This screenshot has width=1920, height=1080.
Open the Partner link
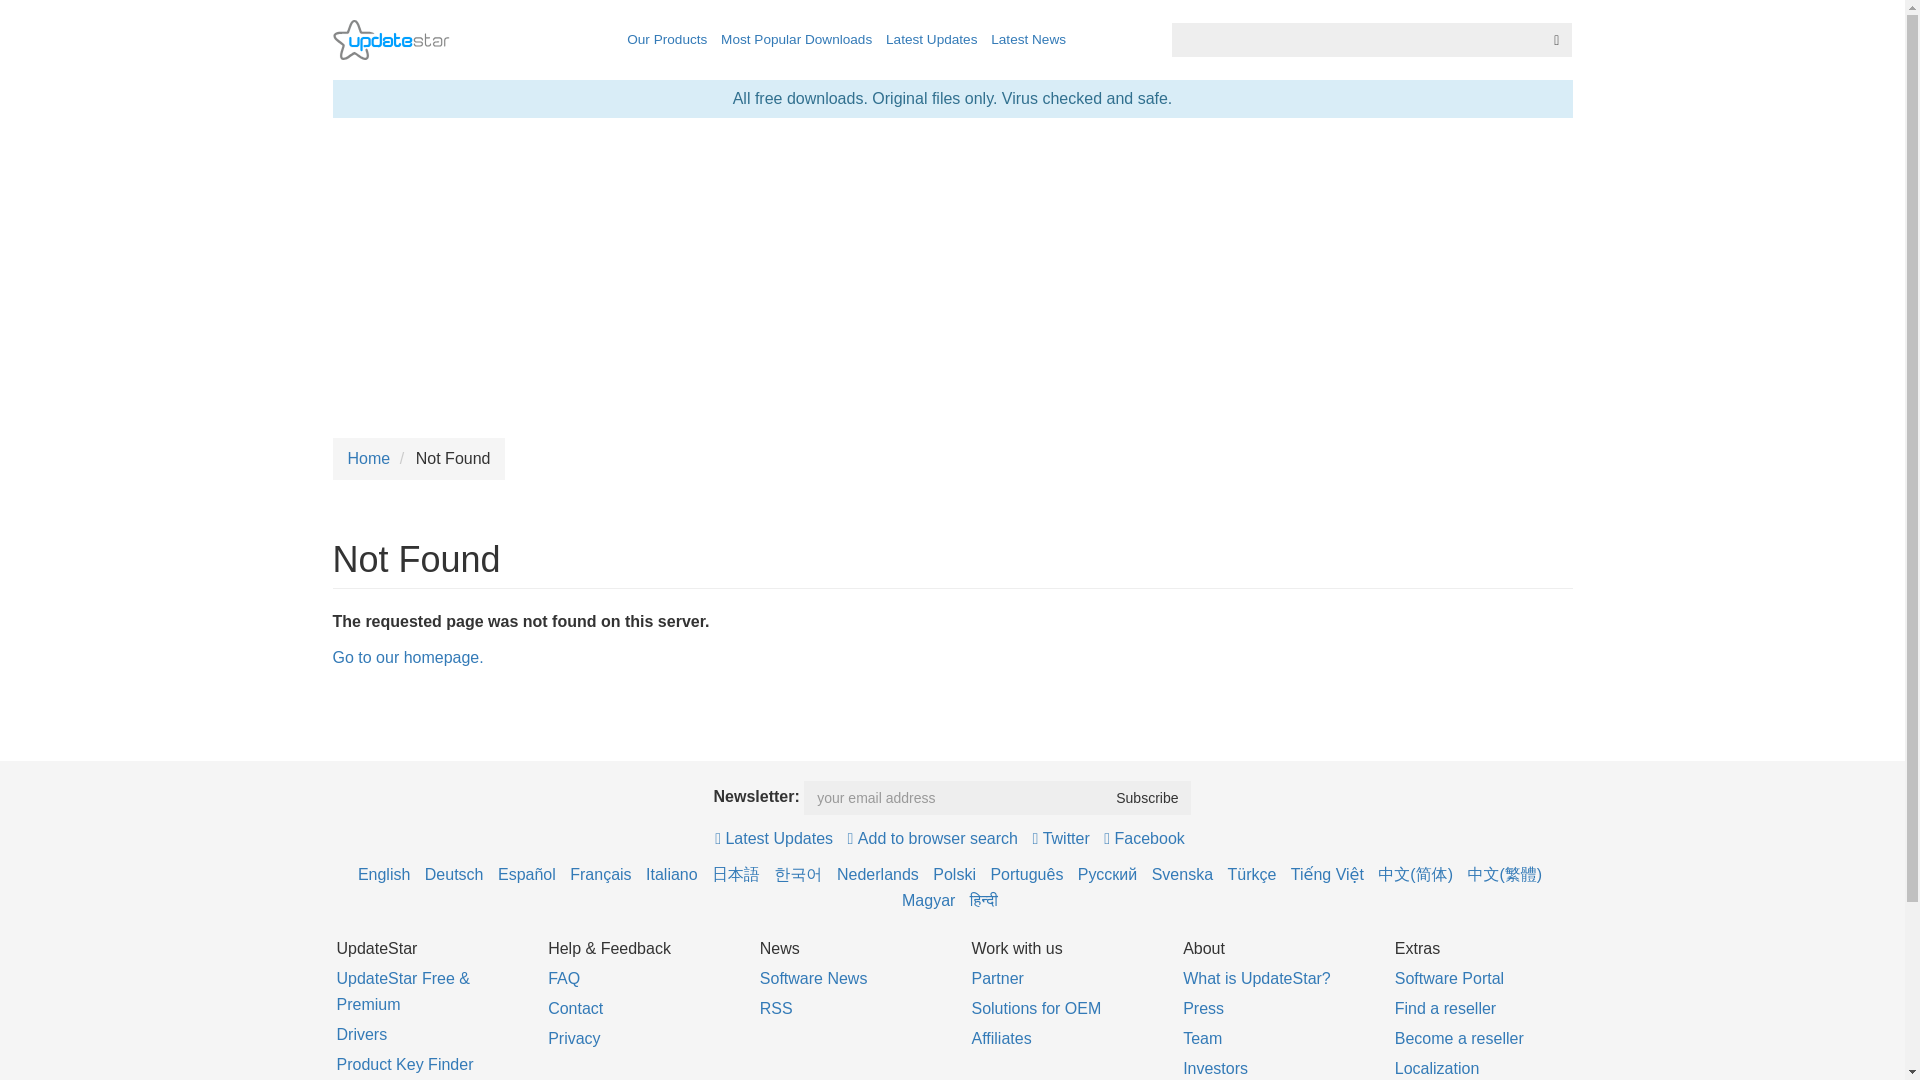point(997,979)
